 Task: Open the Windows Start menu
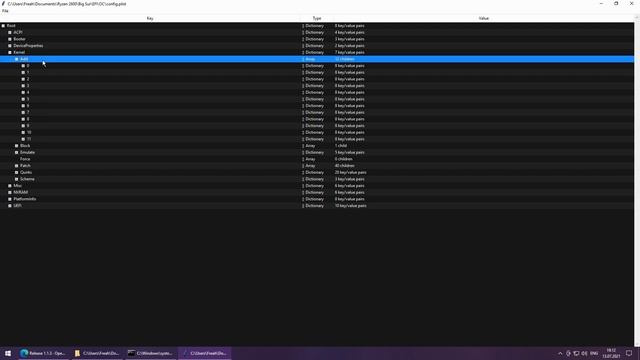click(8, 353)
